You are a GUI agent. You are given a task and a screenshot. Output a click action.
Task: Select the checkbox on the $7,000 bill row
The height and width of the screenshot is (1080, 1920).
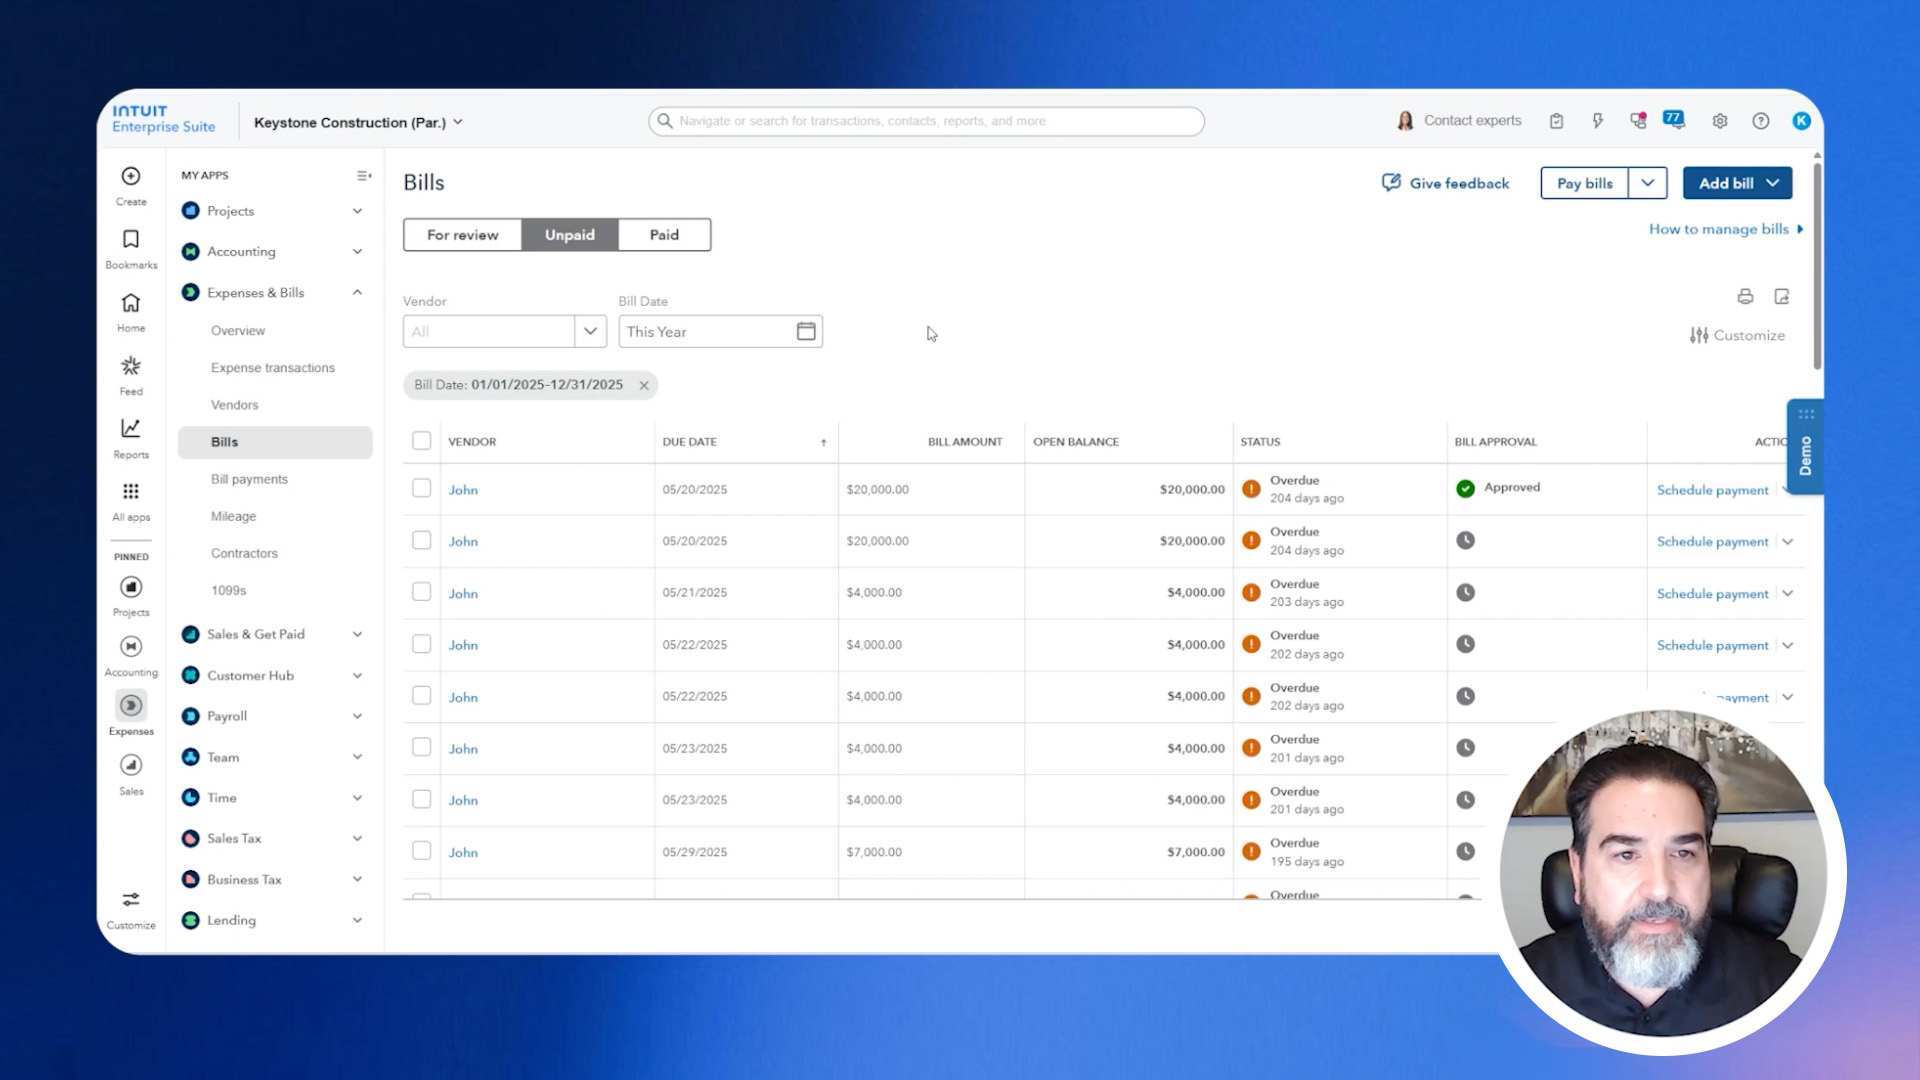(421, 851)
